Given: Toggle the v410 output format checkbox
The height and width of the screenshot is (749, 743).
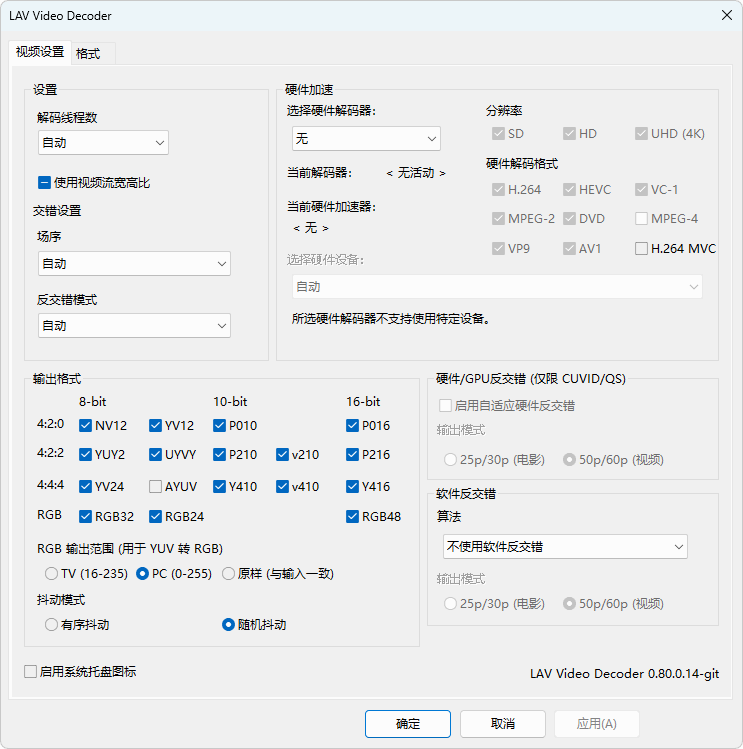Looking at the screenshot, I should [284, 487].
